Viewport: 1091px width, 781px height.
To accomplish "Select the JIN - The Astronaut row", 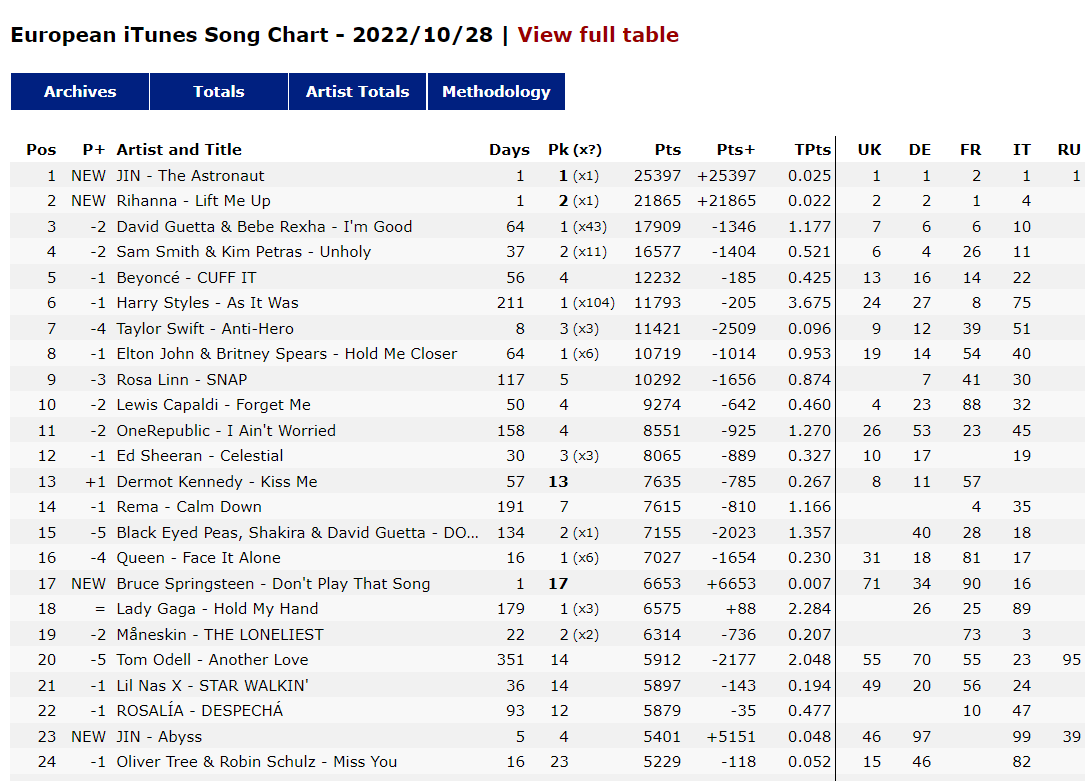I will tap(548, 175).
